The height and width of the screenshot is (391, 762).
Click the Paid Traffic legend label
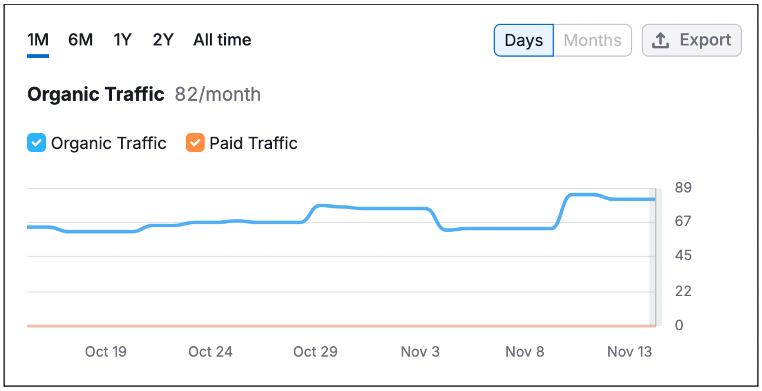point(253,143)
